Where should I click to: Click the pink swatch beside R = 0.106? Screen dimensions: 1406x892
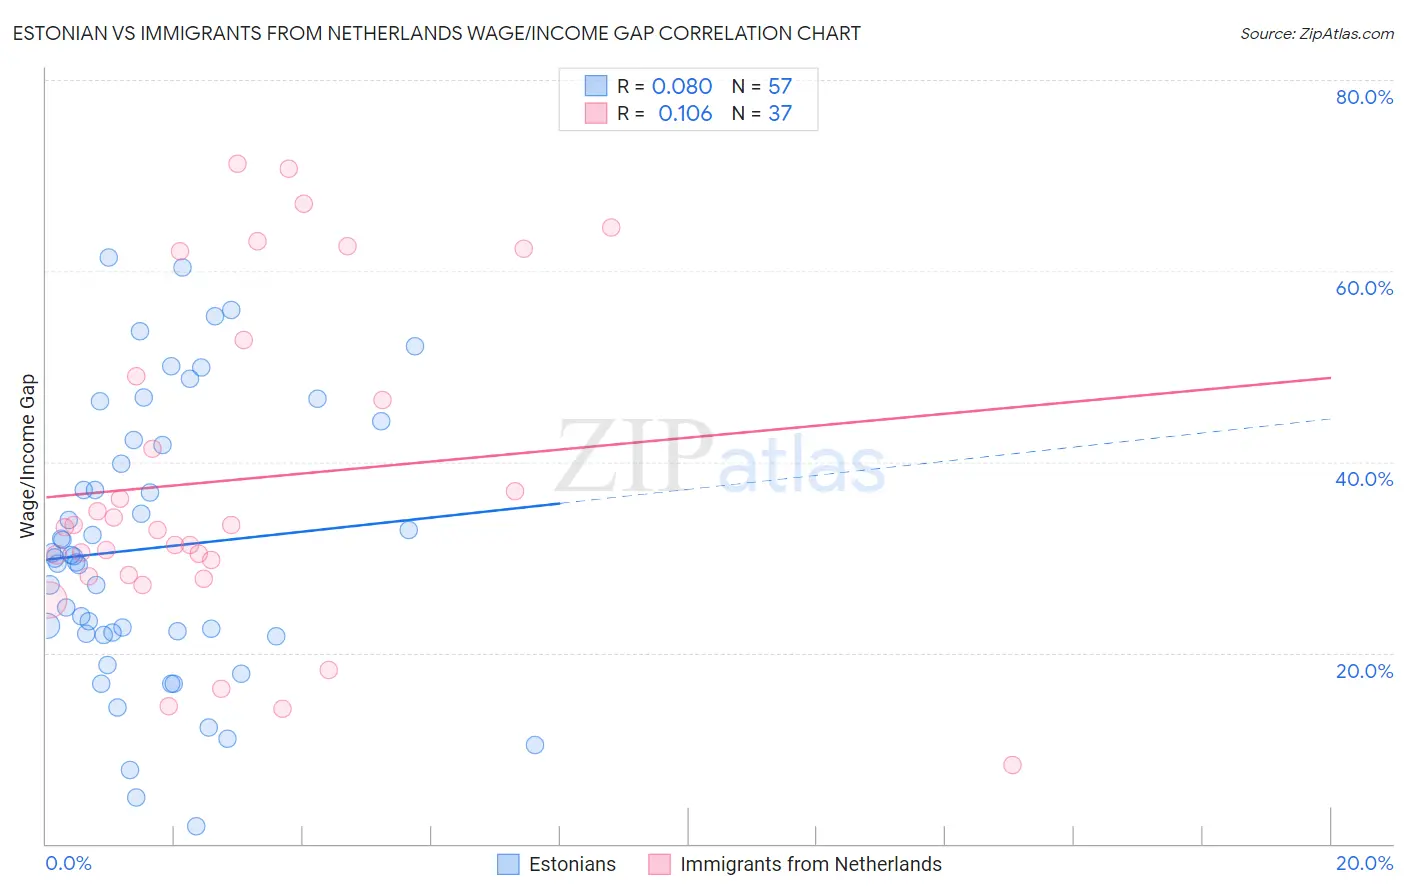tap(596, 113)
